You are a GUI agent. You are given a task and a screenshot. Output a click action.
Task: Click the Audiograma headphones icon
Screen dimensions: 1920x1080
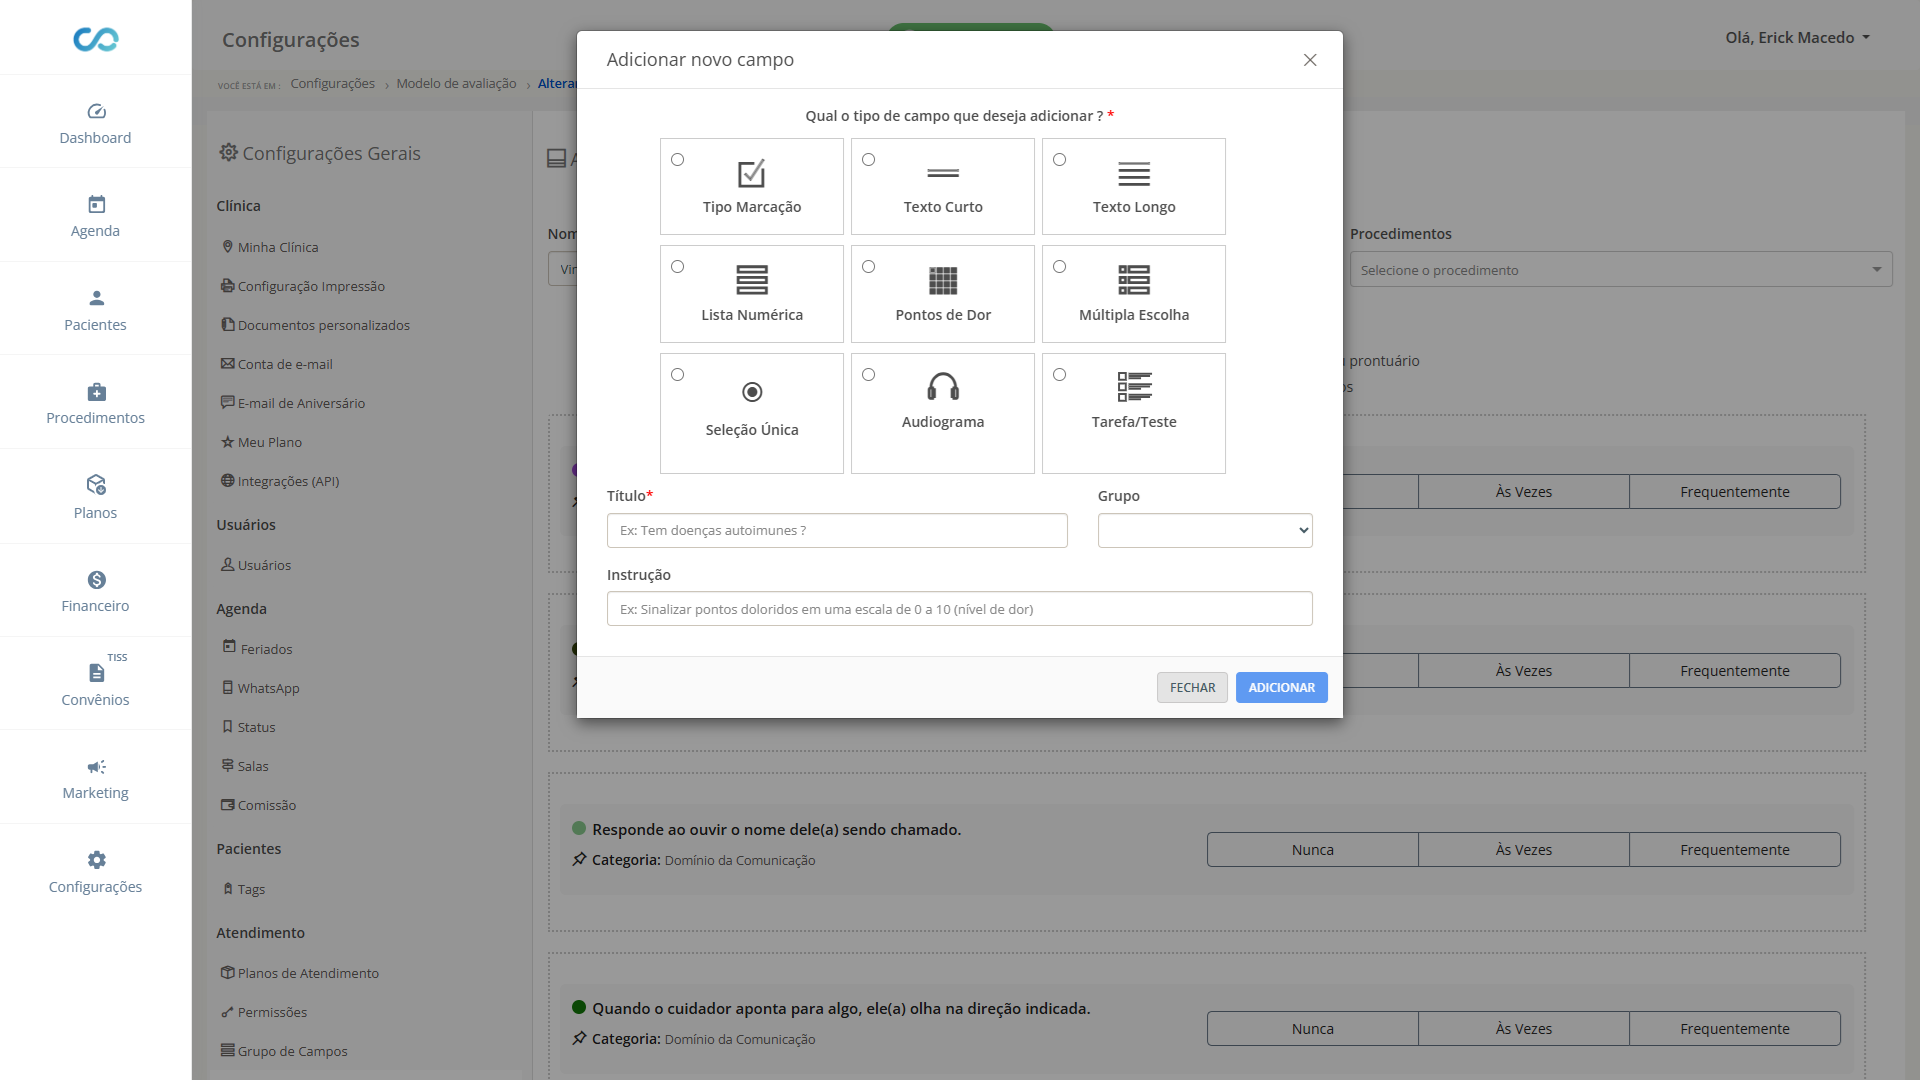tap(943, 387)
